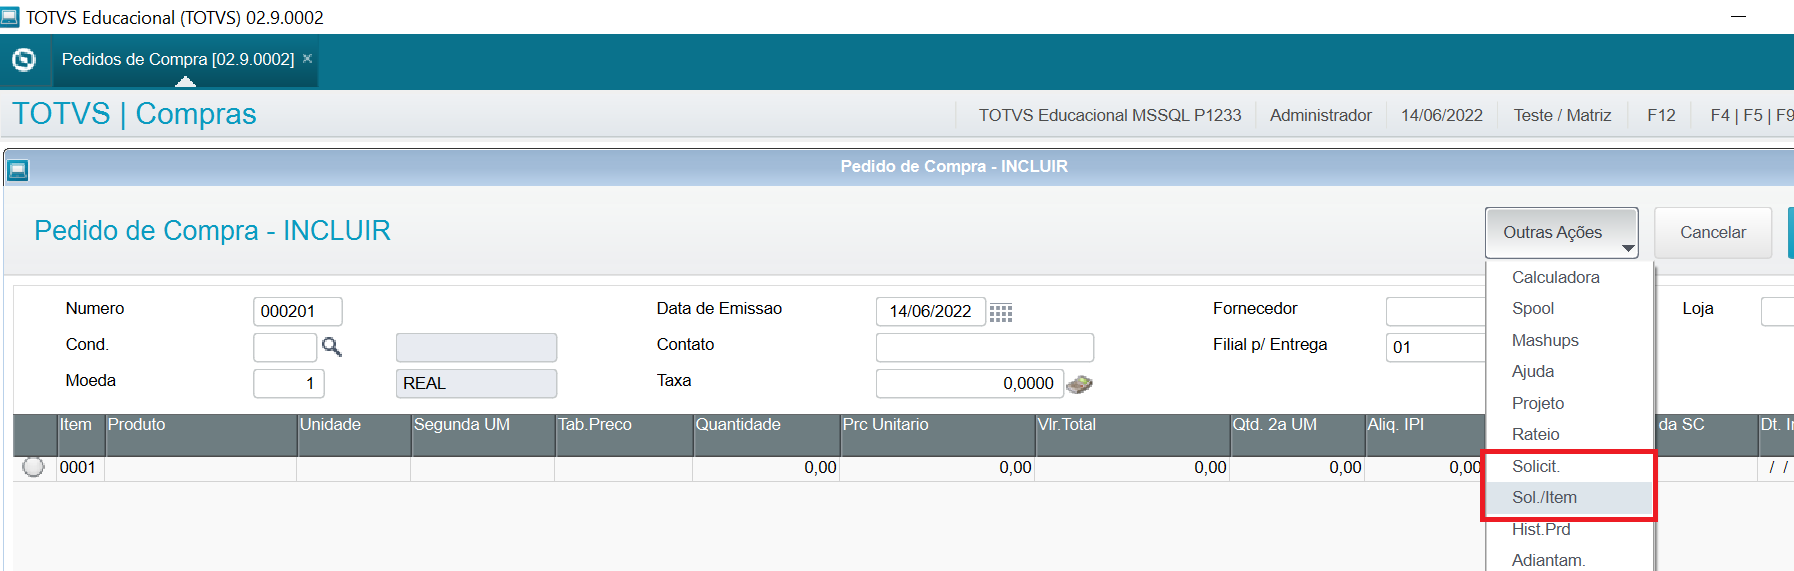Click the Aliq. IPI column header
The width and height of the screenshot is (1794, 571).
pyautogui.click(x=1426, y=435)
